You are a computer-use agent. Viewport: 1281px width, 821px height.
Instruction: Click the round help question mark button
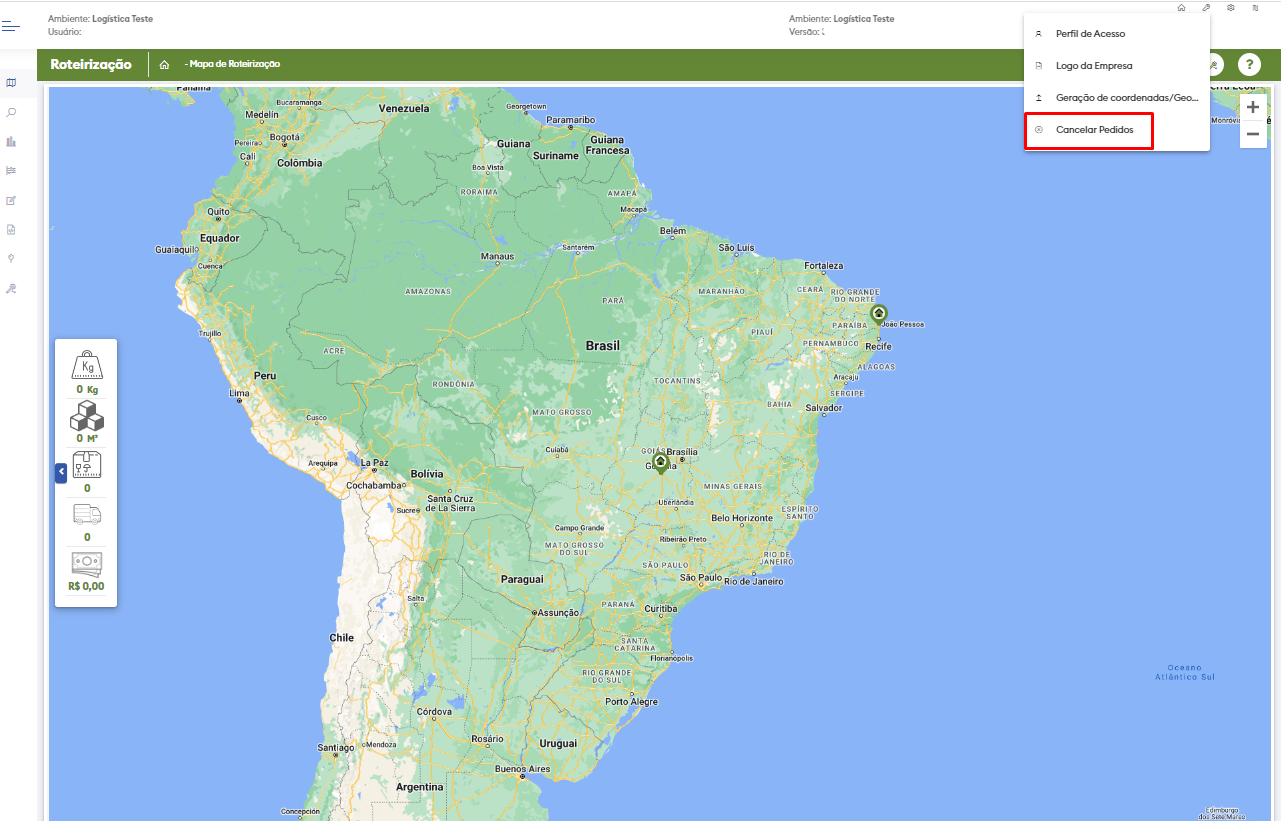pyautogui.click(x=1249, y=64)
